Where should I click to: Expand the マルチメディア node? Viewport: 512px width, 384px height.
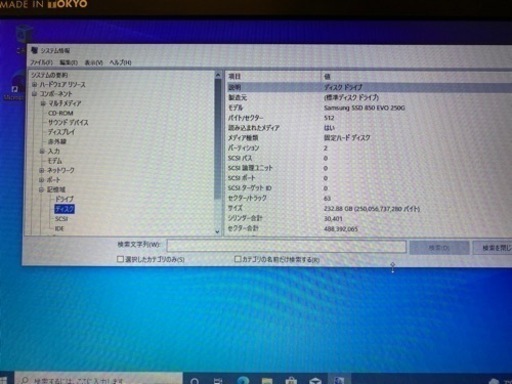coord(43,104)
